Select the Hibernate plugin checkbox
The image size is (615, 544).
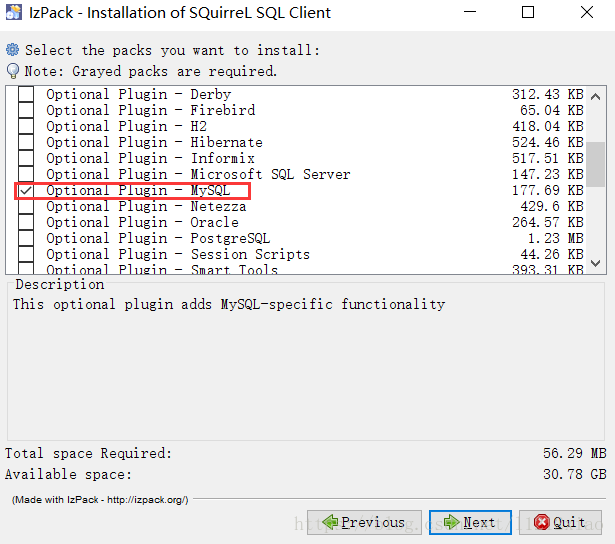[x=26, y=142]
